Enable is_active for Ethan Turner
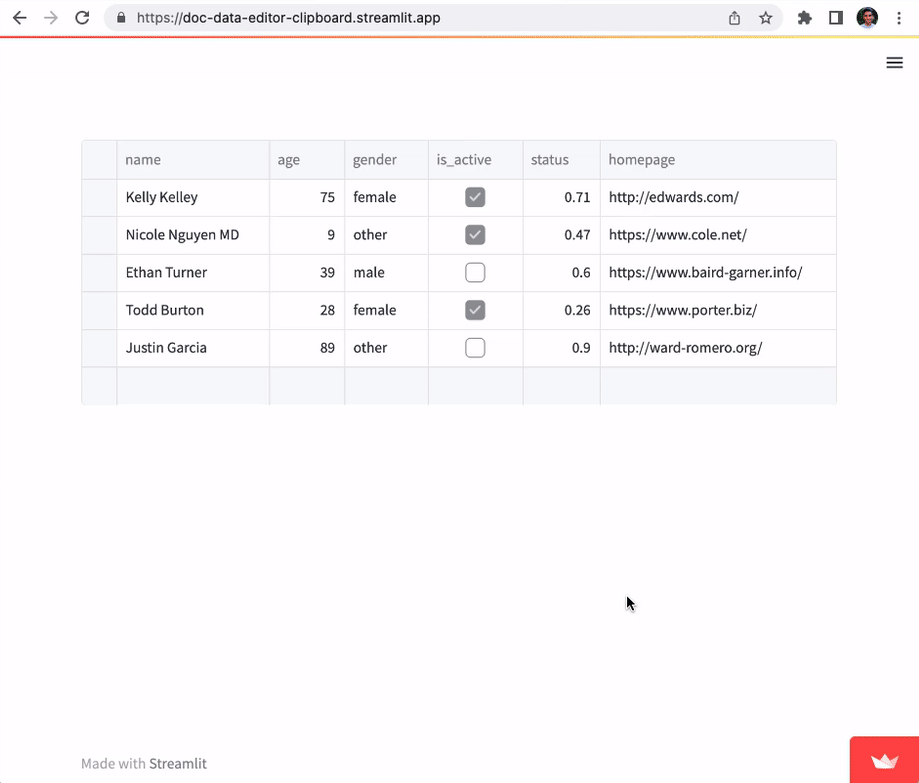 point(474,272)
